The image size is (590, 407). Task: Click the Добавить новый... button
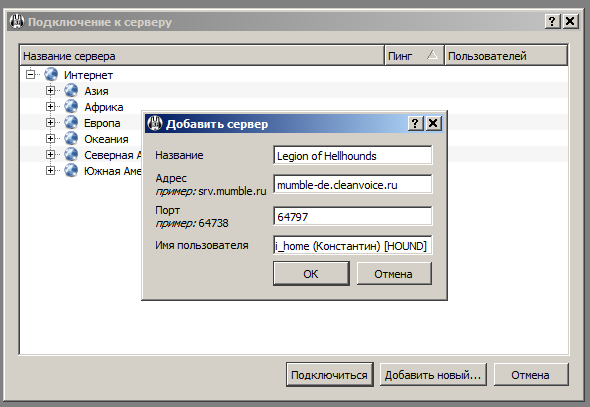coord(433,375)
